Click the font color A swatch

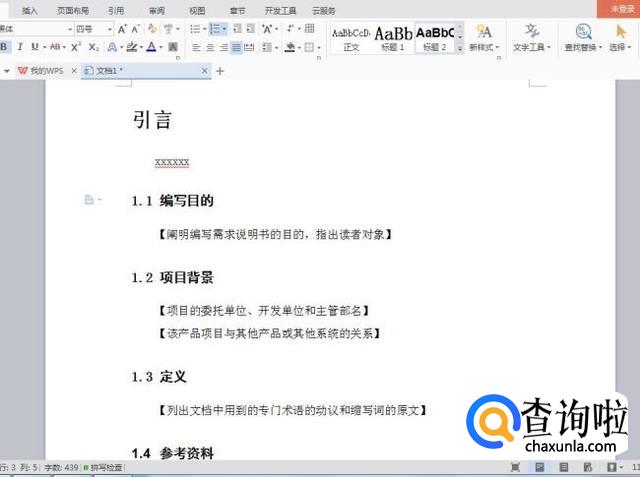(150, 47)
